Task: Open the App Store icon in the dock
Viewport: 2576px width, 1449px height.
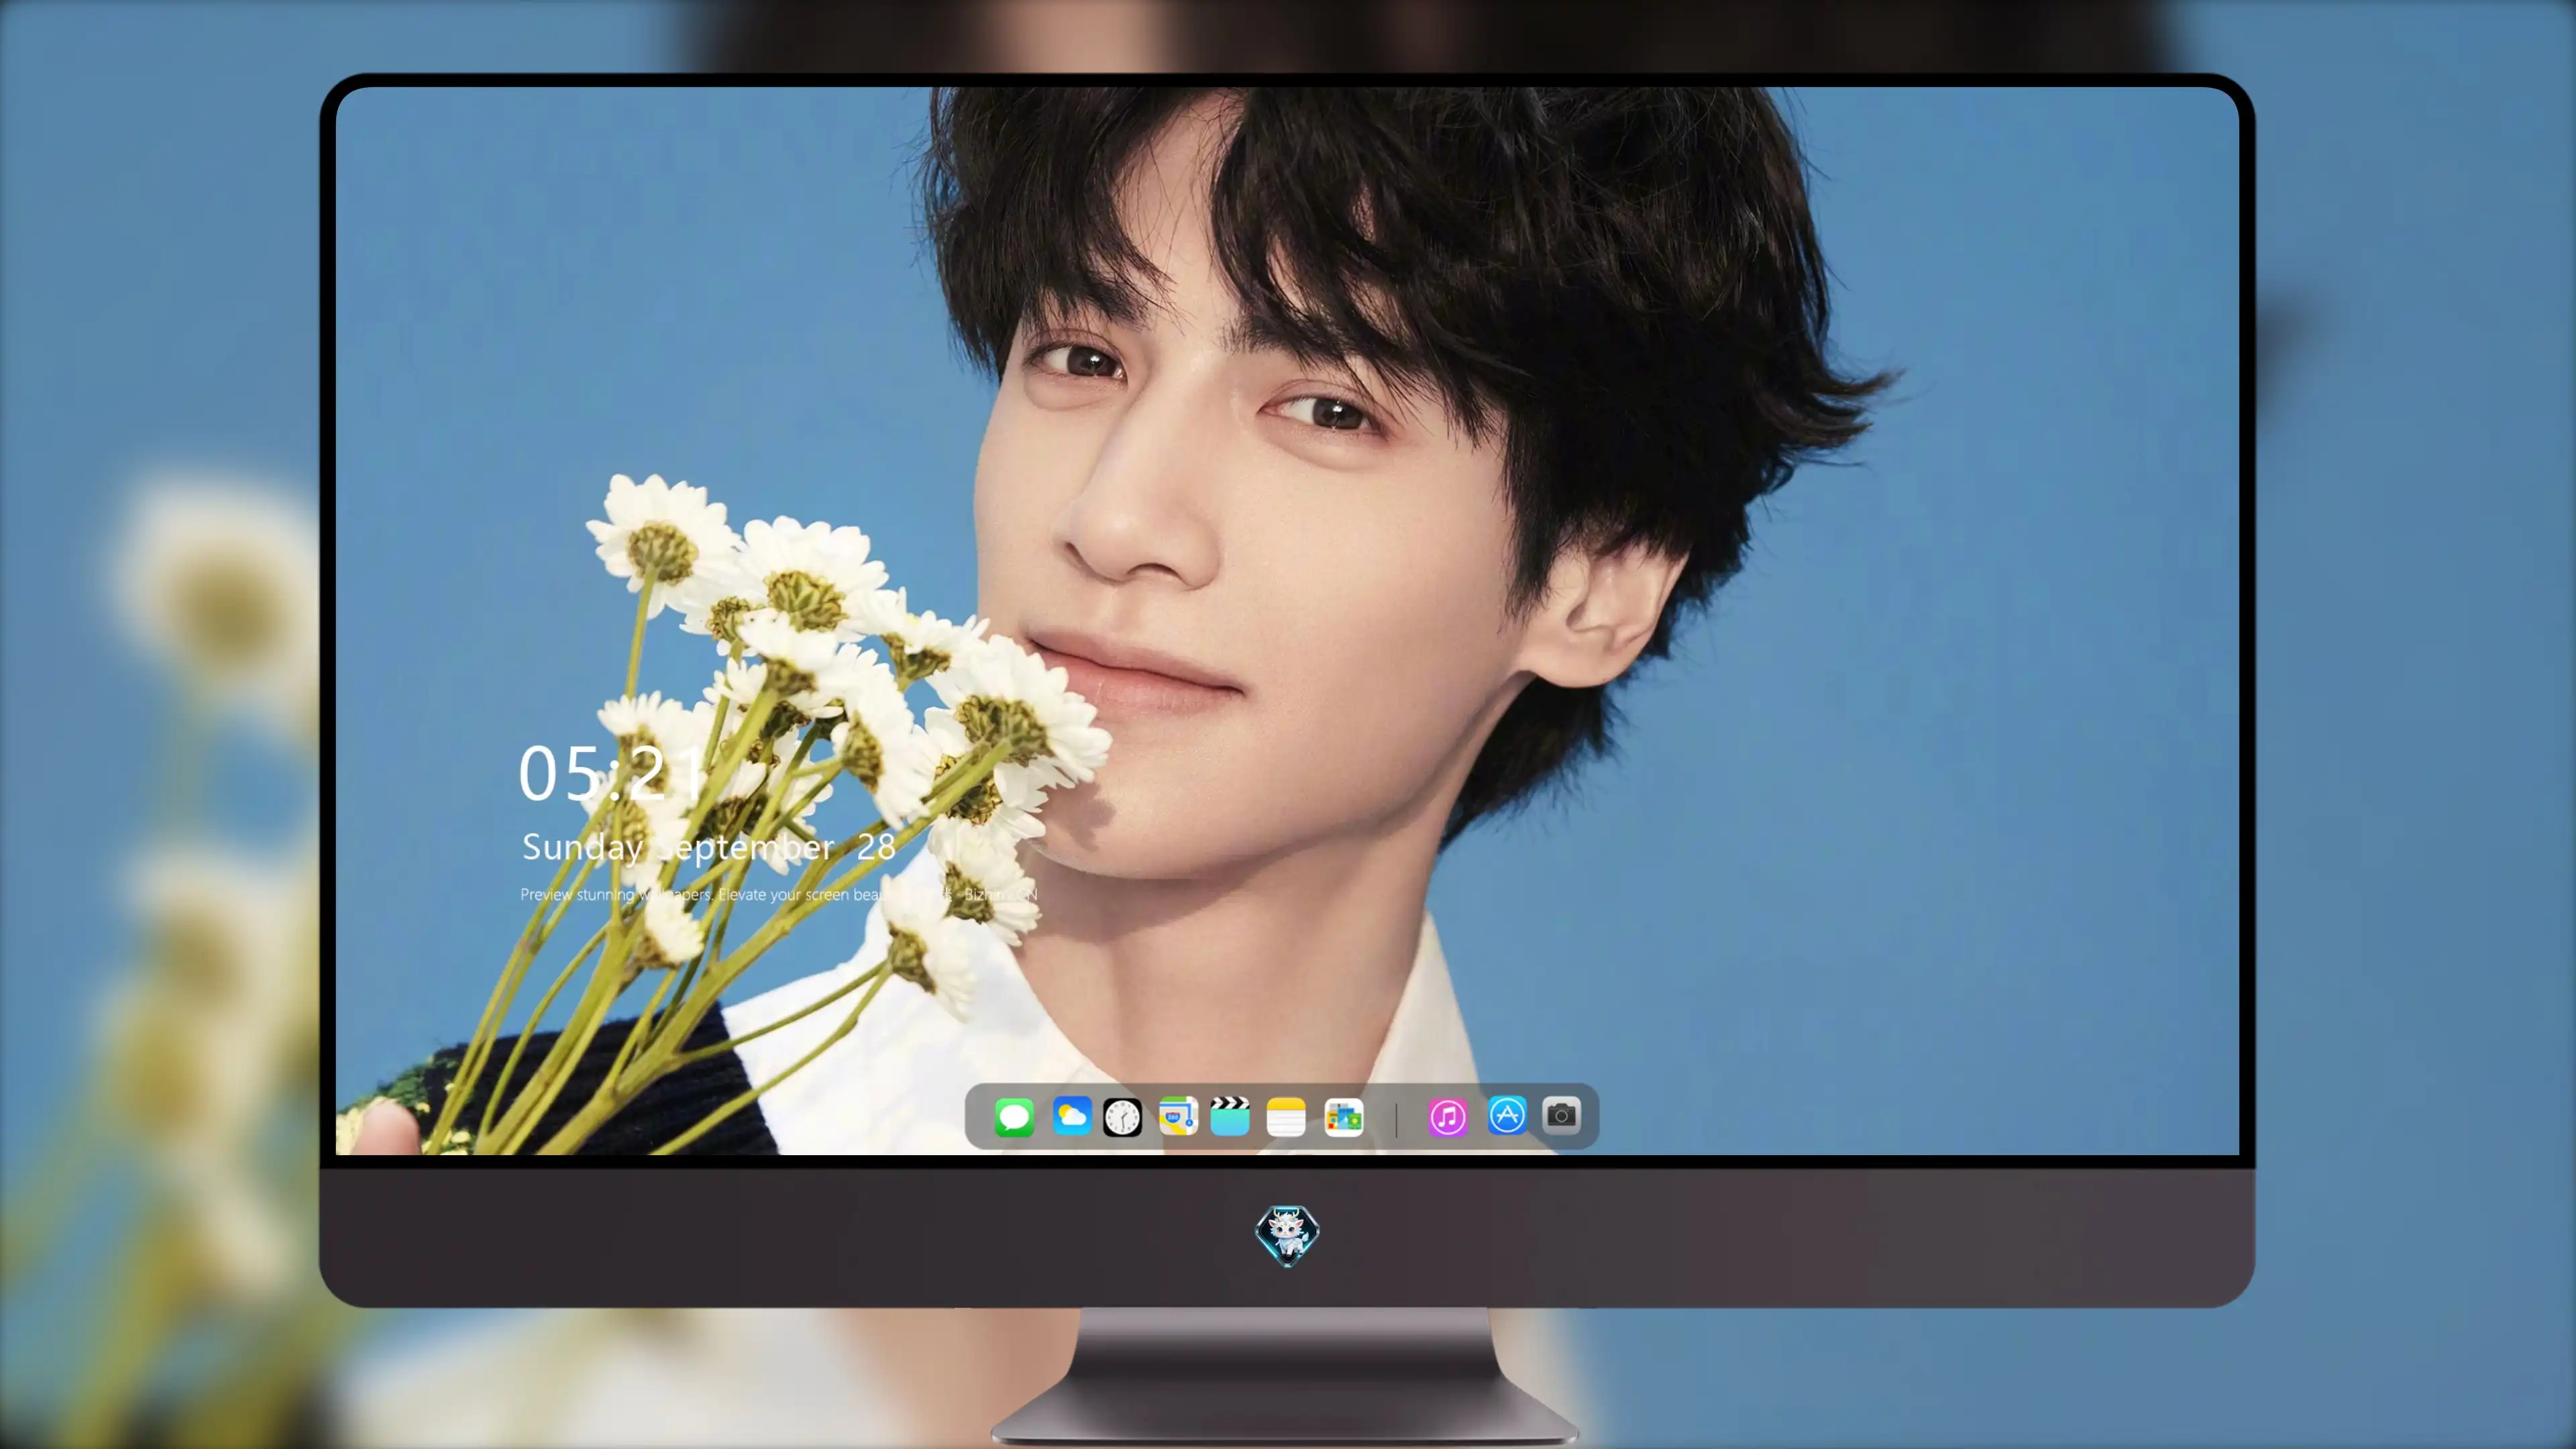Action: click(1507, 1115)
